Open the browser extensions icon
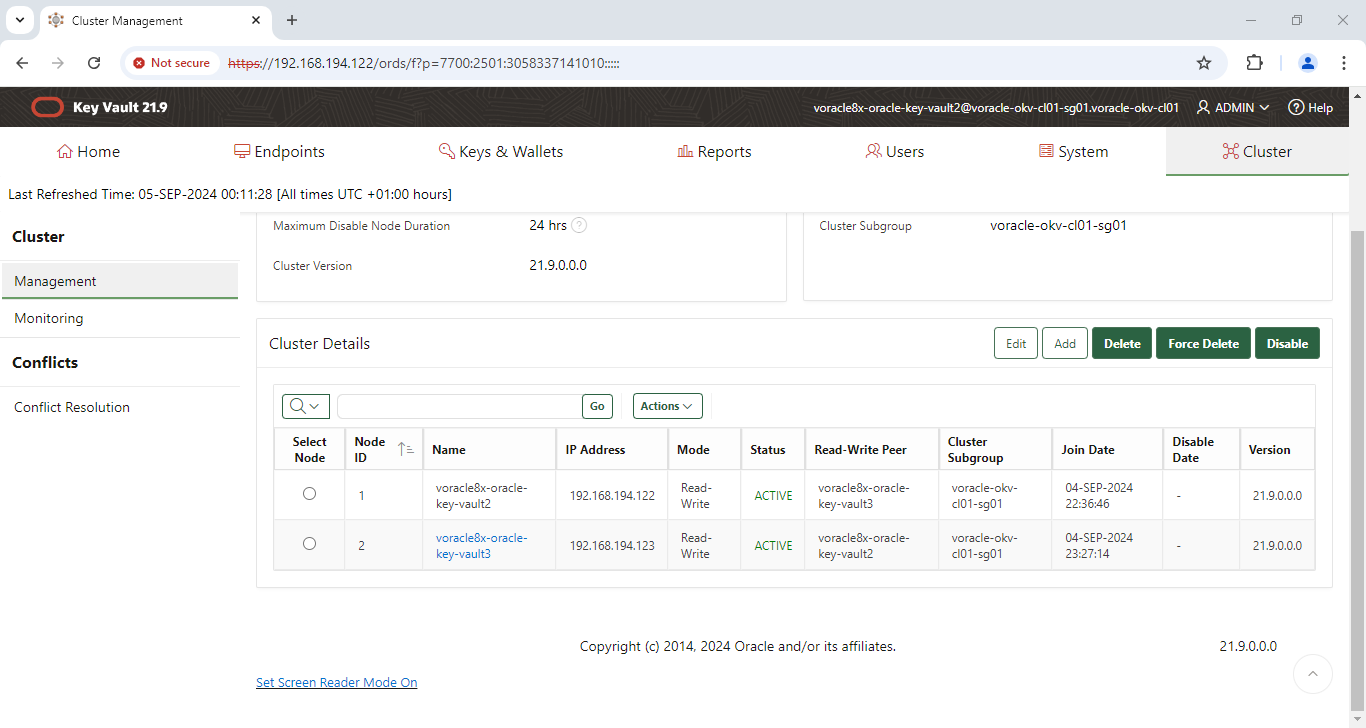The height and width of the screenshot is (728, 1366). pos(1254,63)
